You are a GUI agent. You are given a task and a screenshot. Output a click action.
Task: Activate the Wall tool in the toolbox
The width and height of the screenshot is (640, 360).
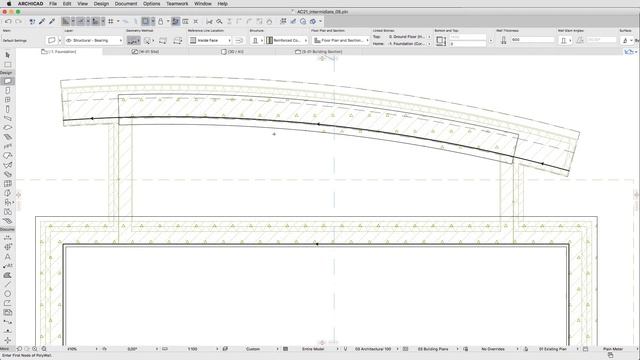coord(7,81)
